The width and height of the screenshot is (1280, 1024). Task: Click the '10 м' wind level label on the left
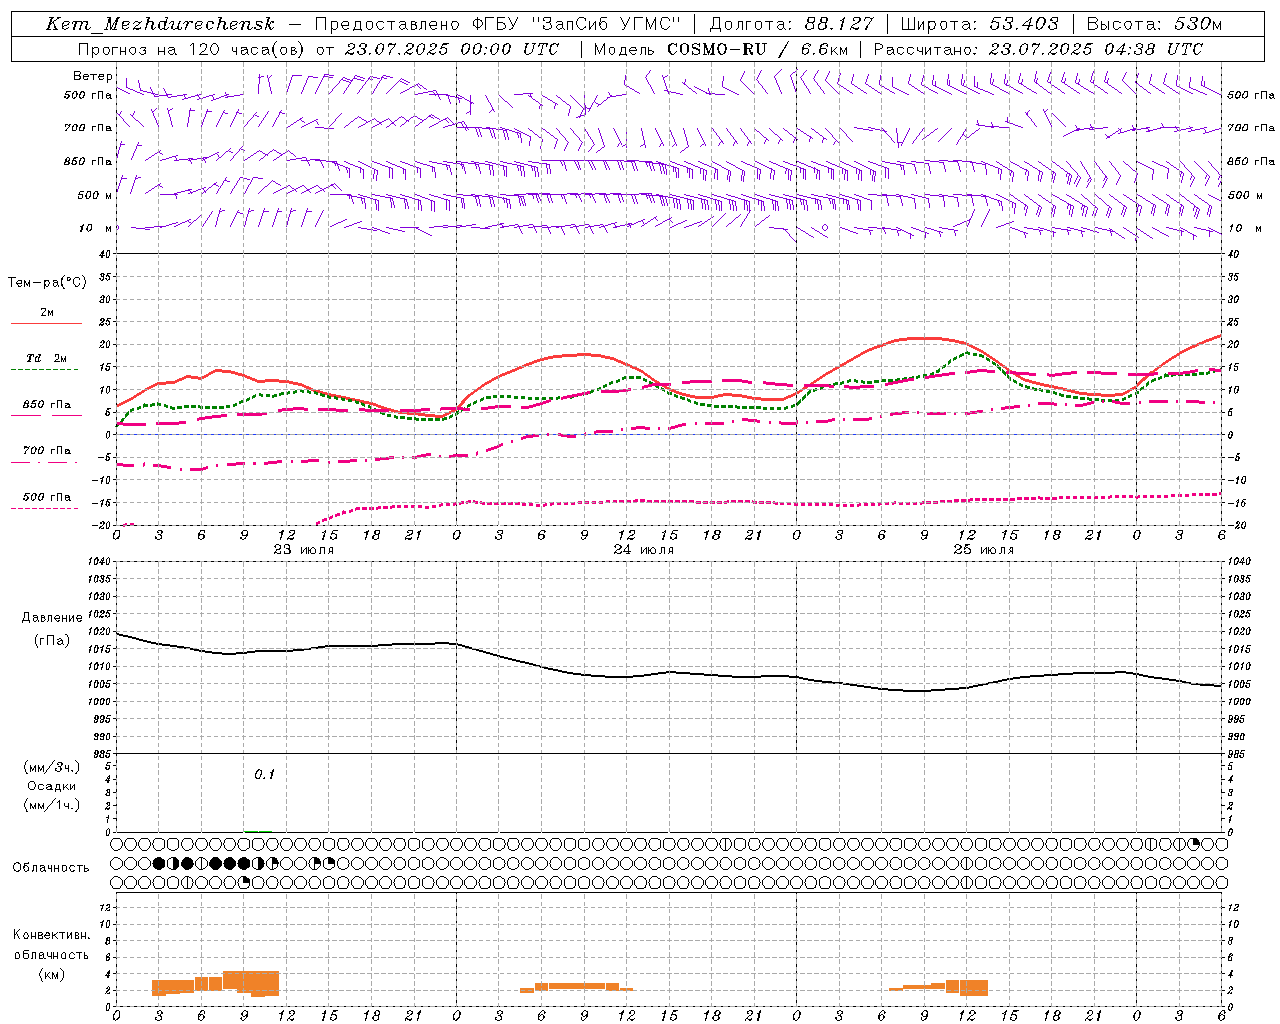click(x=96, y=228)
